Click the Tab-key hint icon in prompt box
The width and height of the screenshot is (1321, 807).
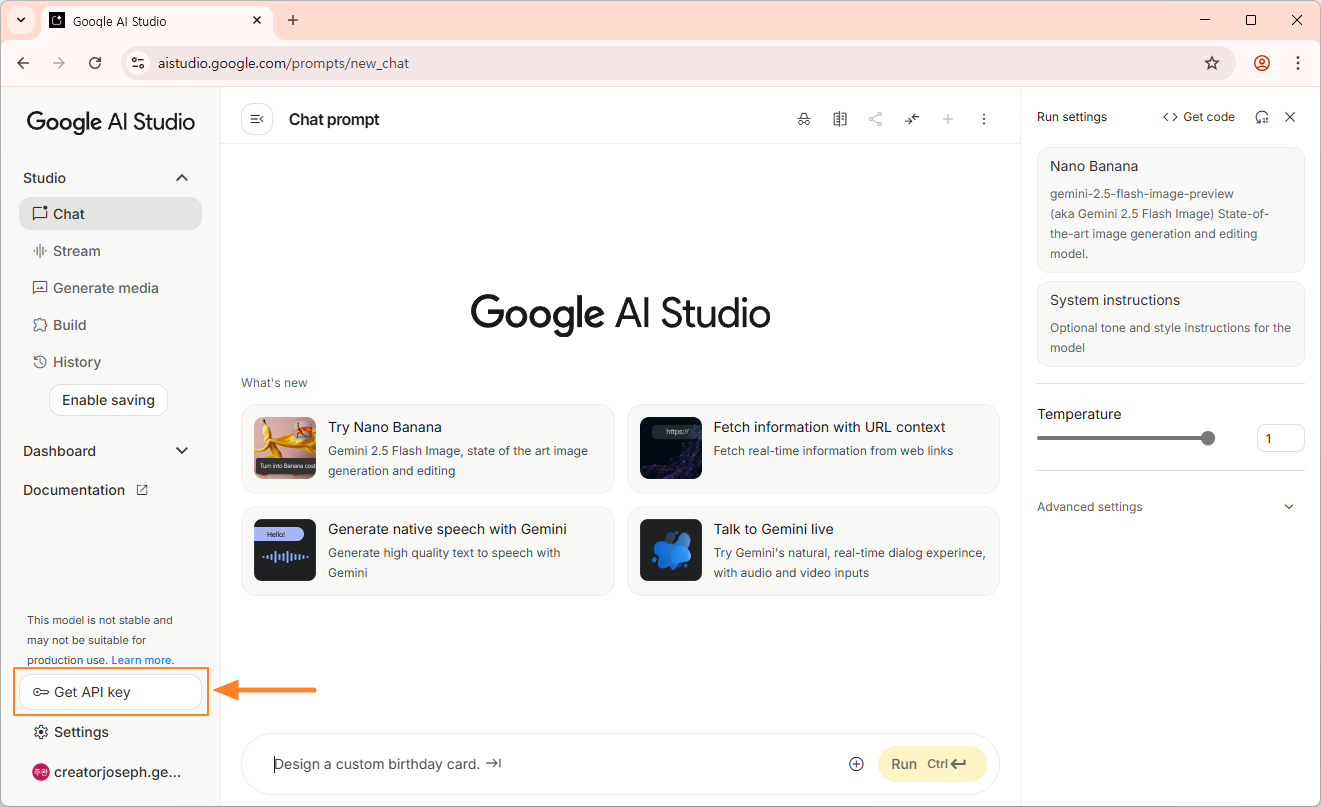coord(493,764)
